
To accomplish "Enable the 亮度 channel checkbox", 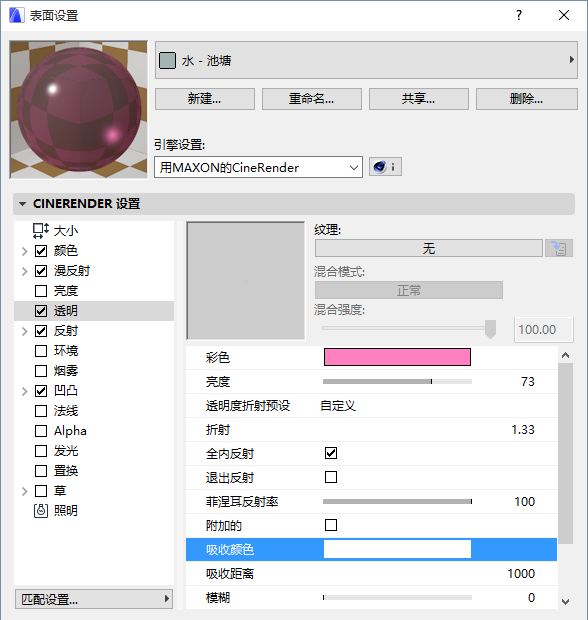I will click(x=41, y=291).
